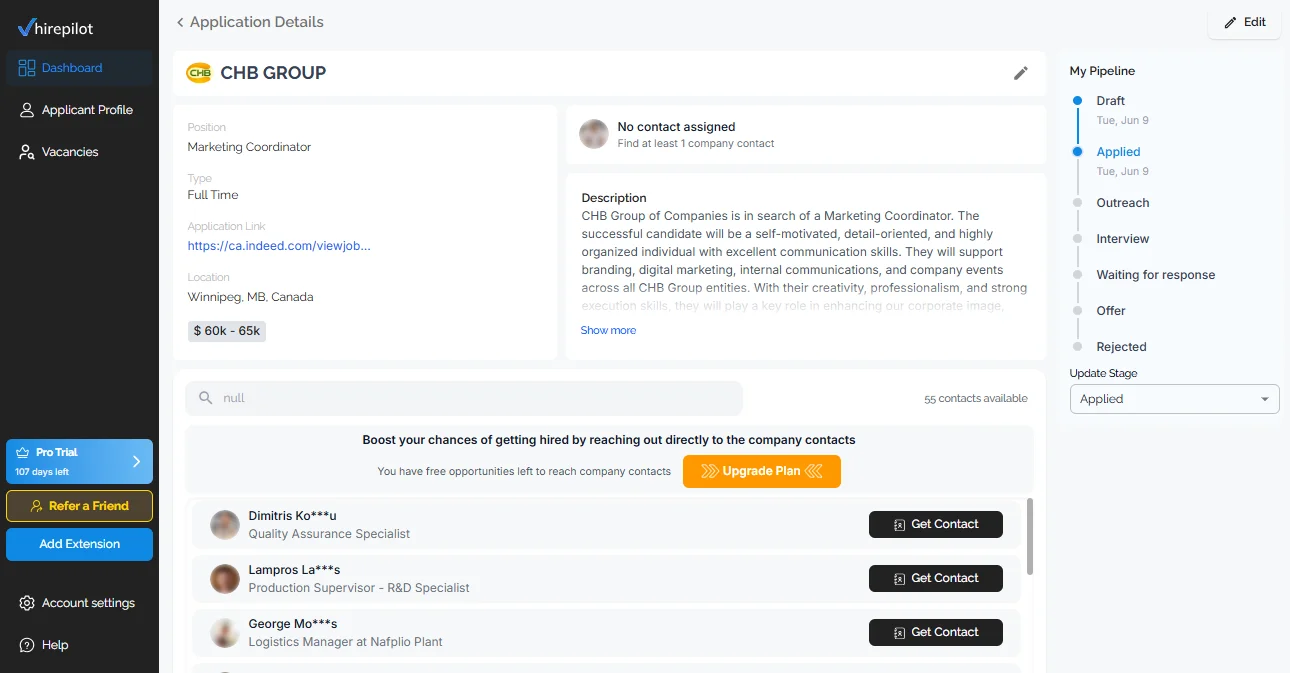
Task: Click the Applicant Profile person icon
Action: (27, 110)
